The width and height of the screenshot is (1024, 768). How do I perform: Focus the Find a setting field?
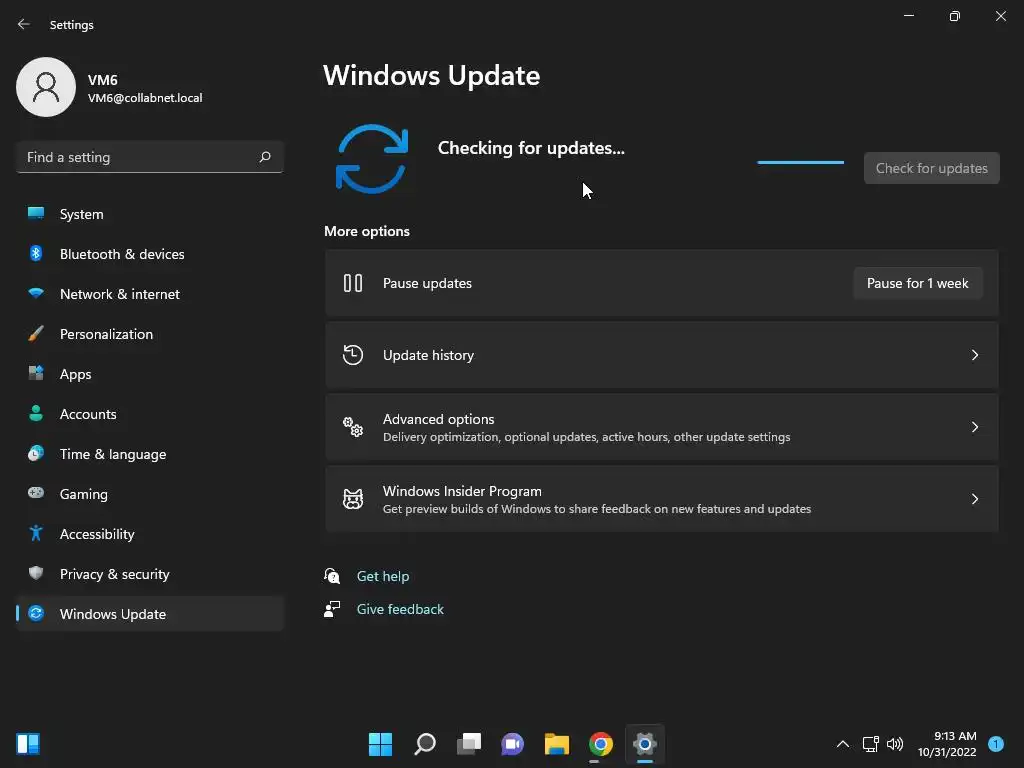click(x=150, y=157)
